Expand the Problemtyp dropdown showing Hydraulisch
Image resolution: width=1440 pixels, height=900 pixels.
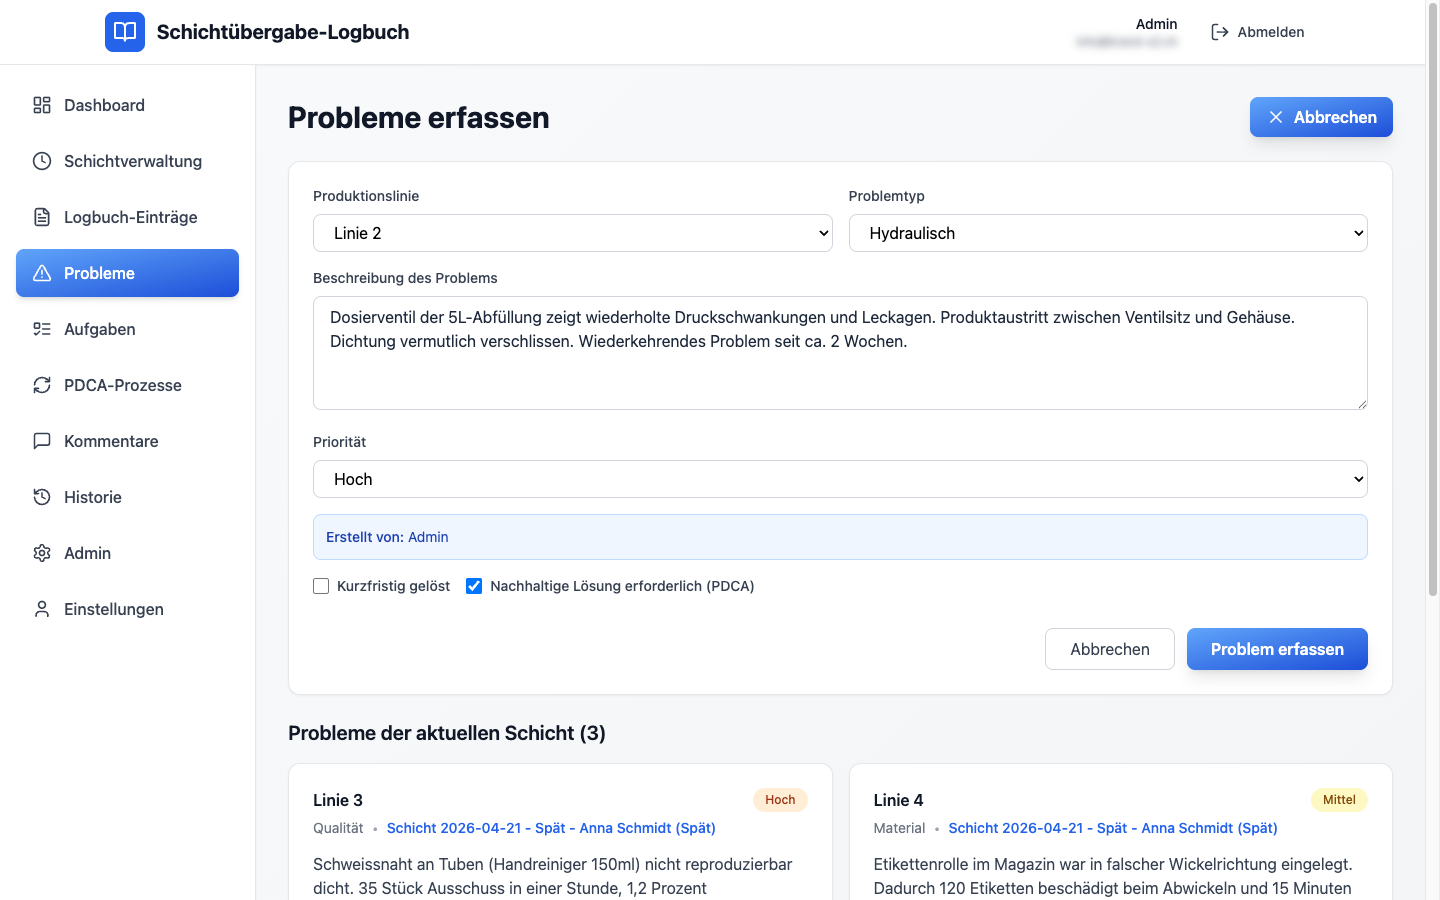pyautogui.click(x=1107, y=233)
